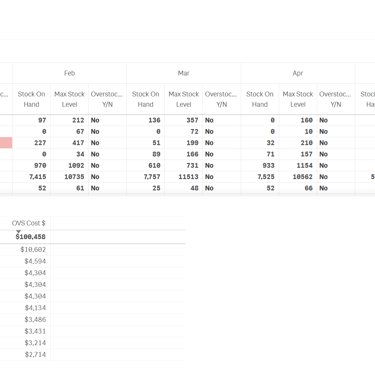Select the Feb month column header

point(70,73)
